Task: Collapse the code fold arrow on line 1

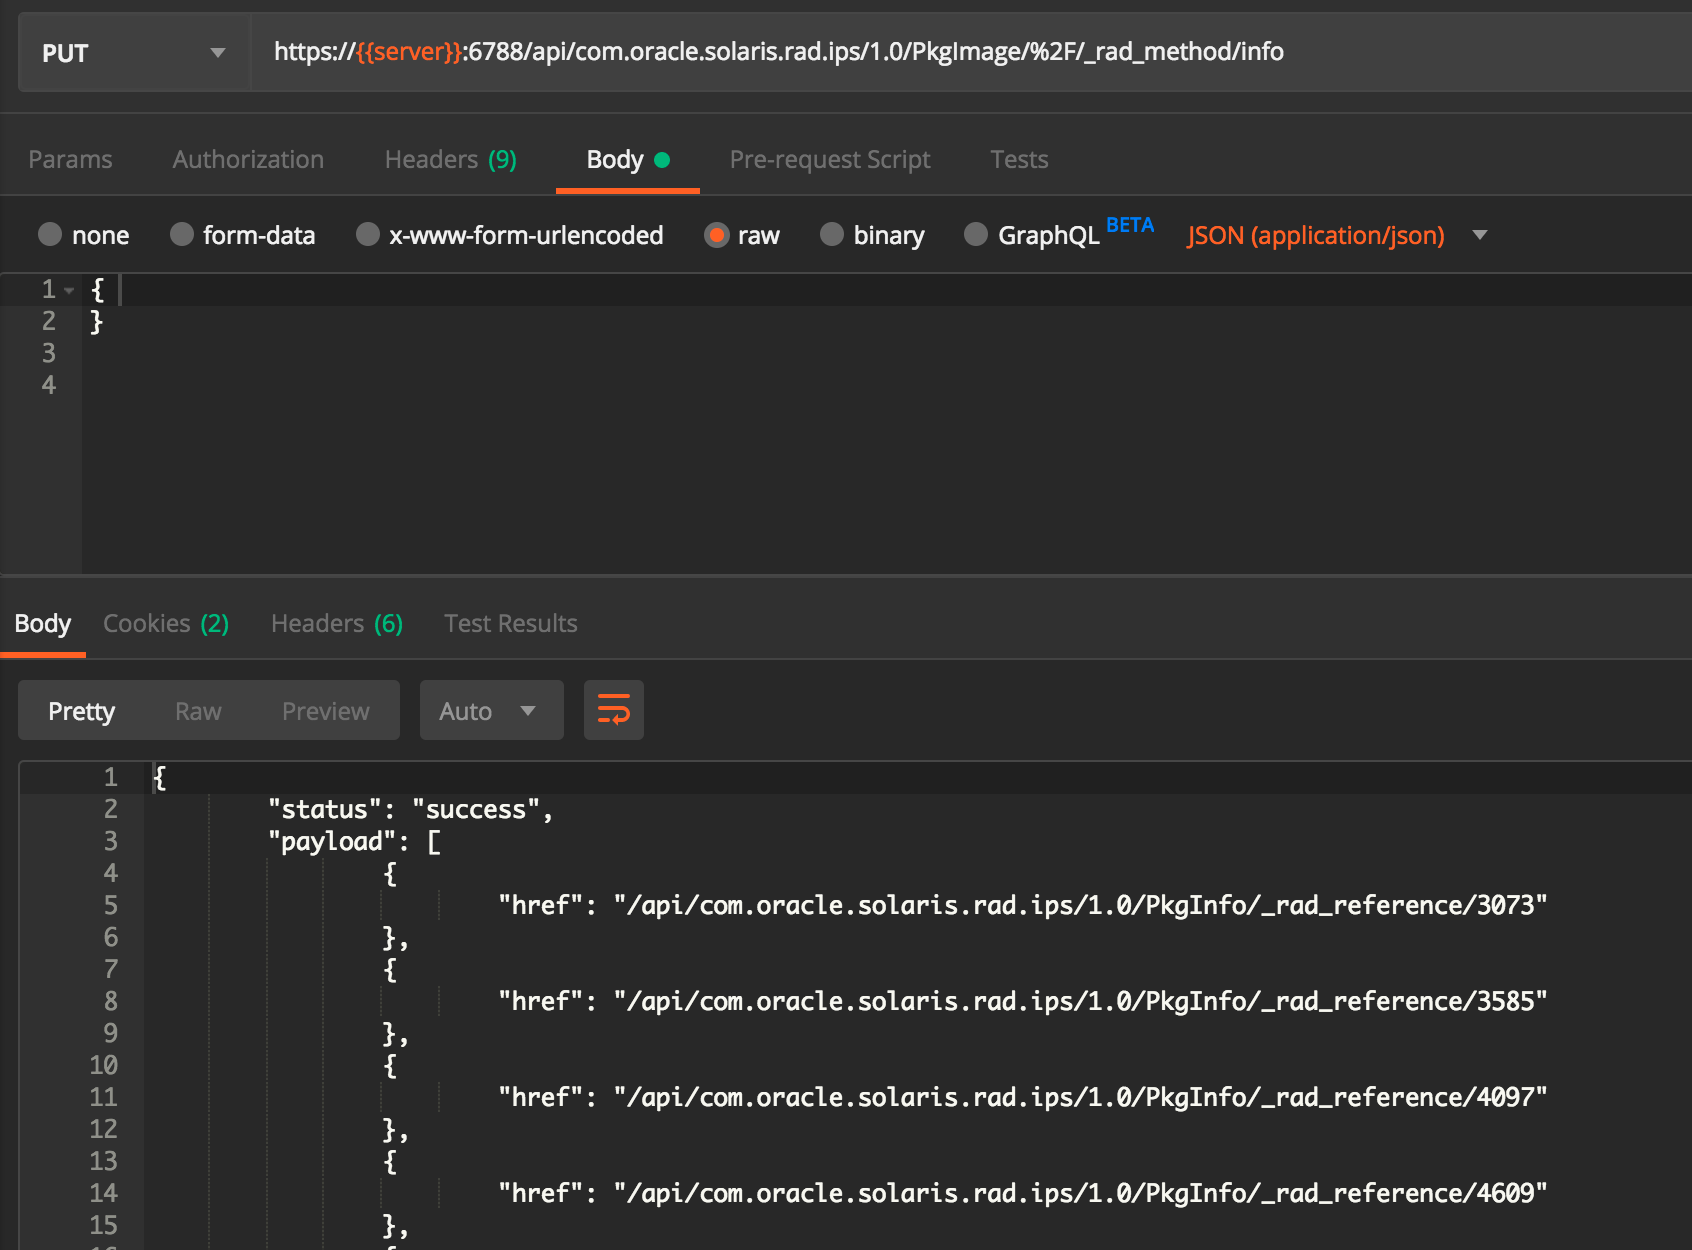Action: (69, 291)
